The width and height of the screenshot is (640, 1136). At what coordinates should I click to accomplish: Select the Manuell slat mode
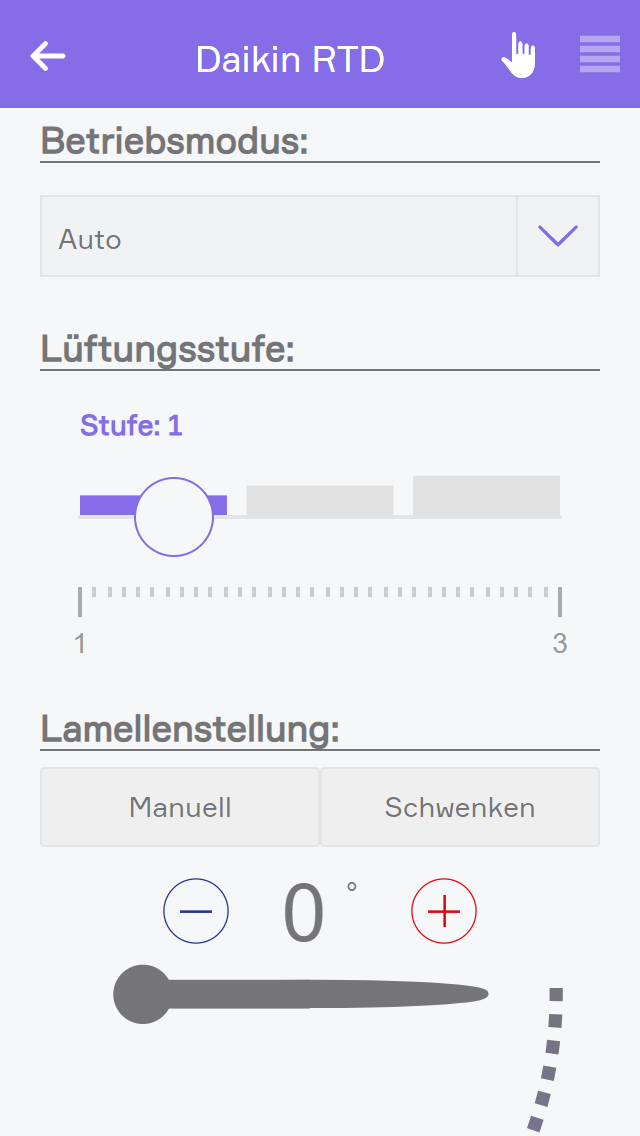coord(180,807)
